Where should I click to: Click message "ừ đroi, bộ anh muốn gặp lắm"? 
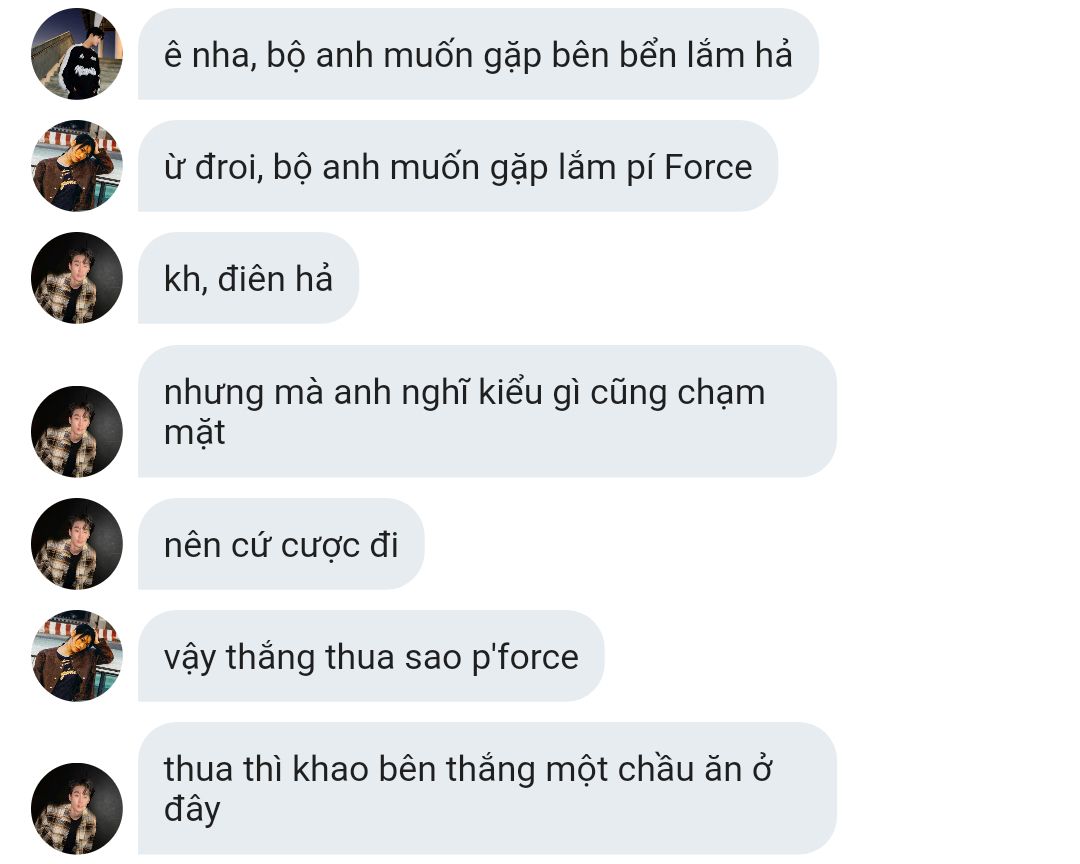[458, 166]
